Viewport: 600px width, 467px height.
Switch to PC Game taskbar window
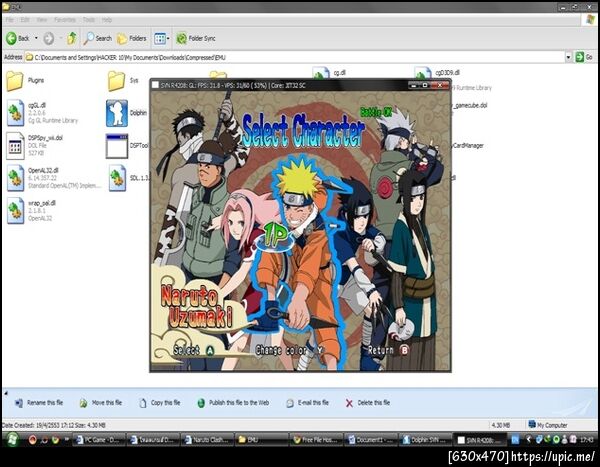99,440
